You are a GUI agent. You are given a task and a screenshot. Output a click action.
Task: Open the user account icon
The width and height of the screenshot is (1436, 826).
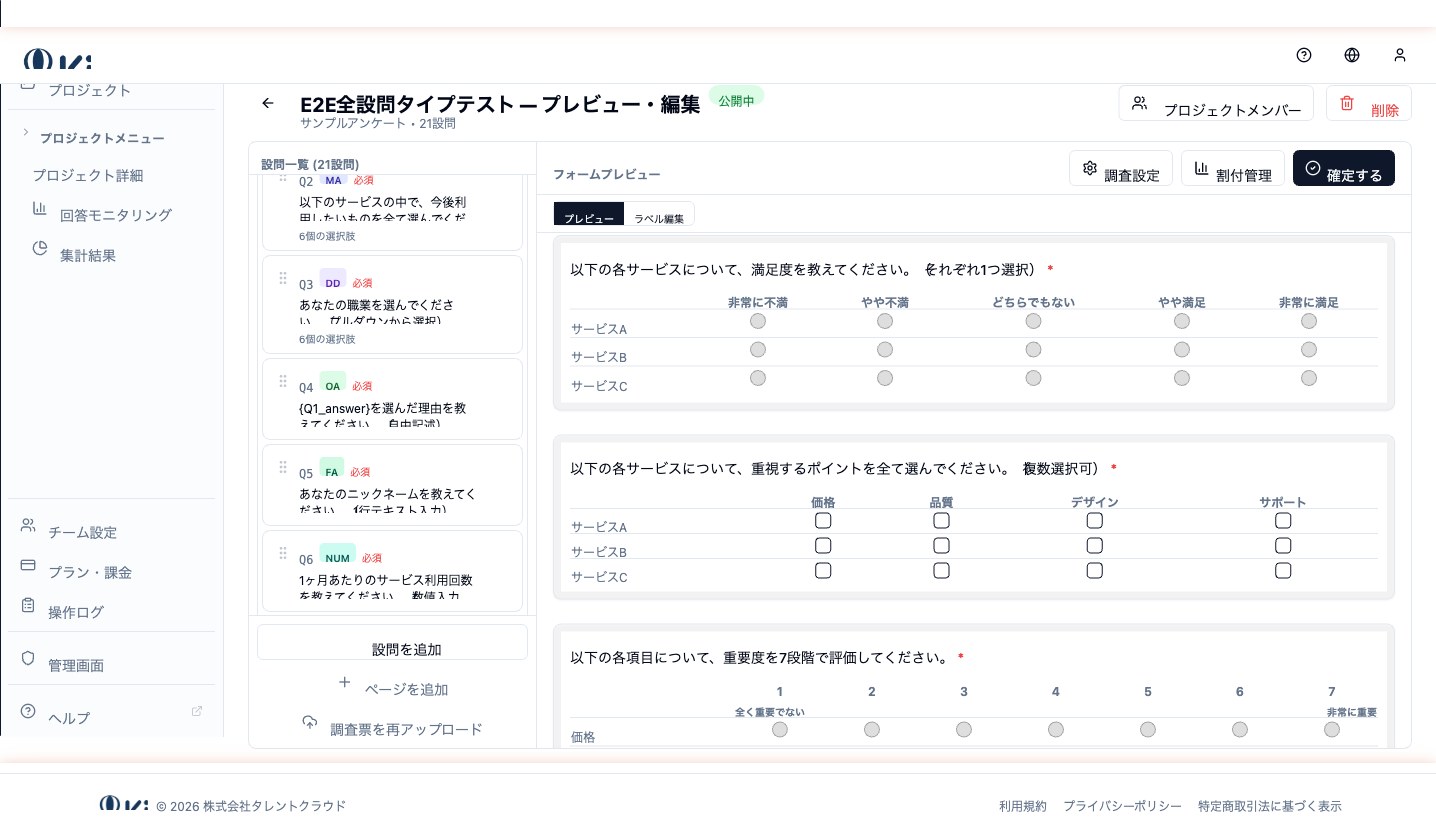(1399, 55)
